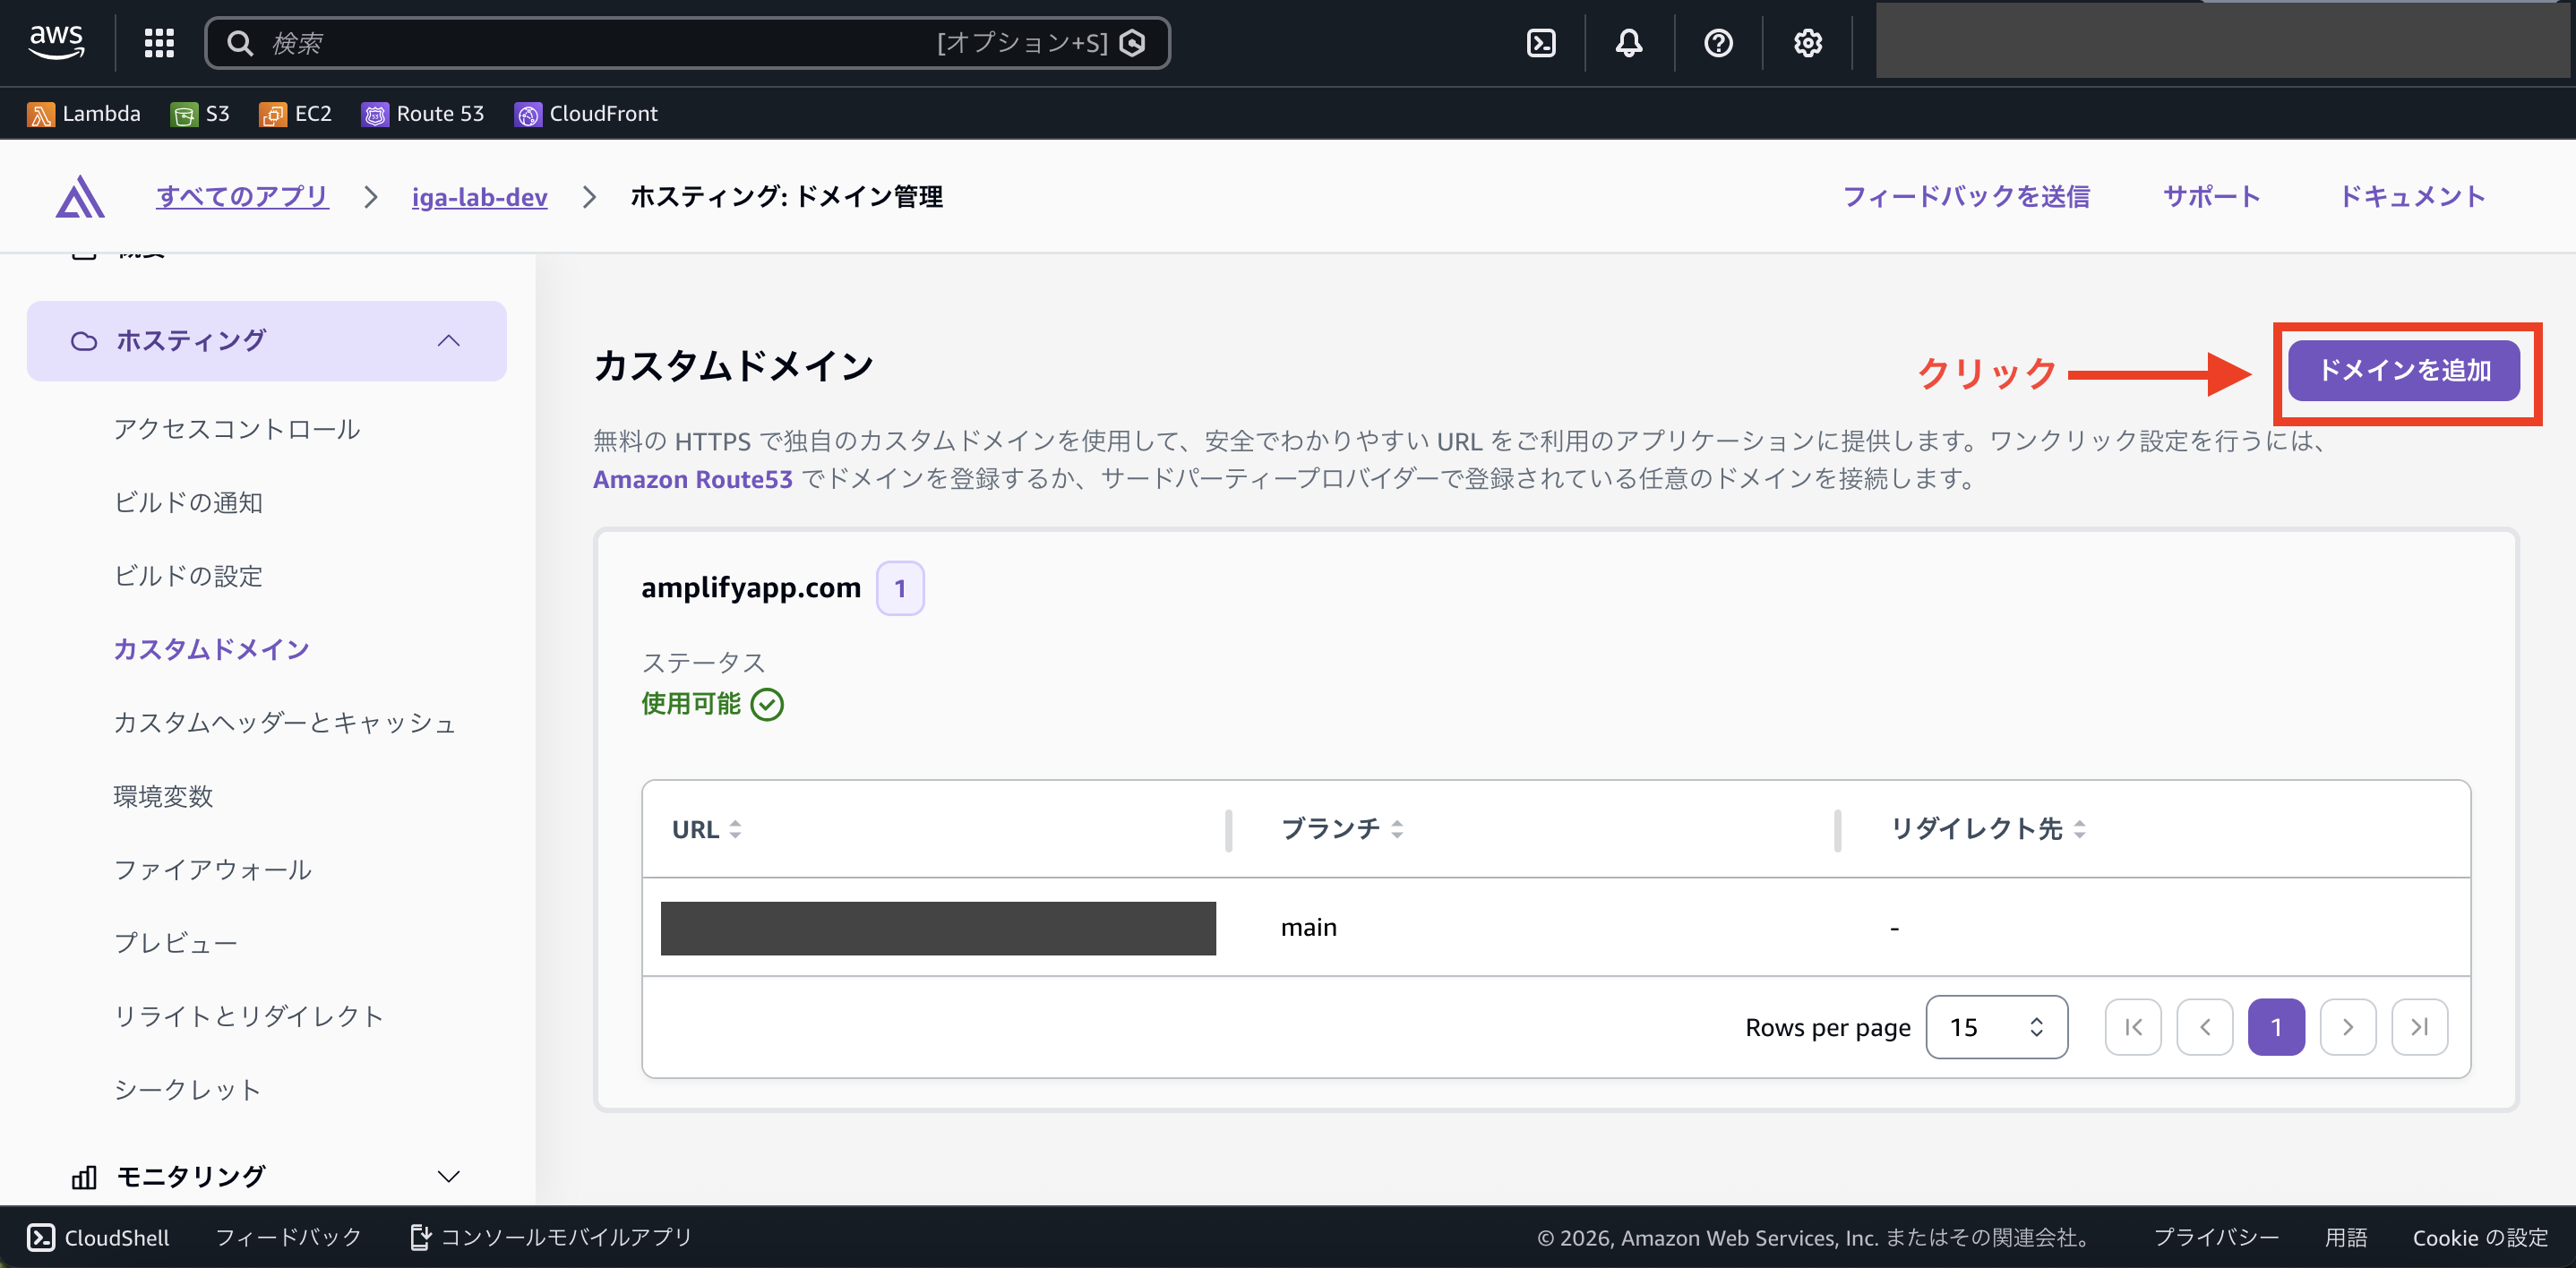
Task: Go to previous table page
Action: 2205,1027
